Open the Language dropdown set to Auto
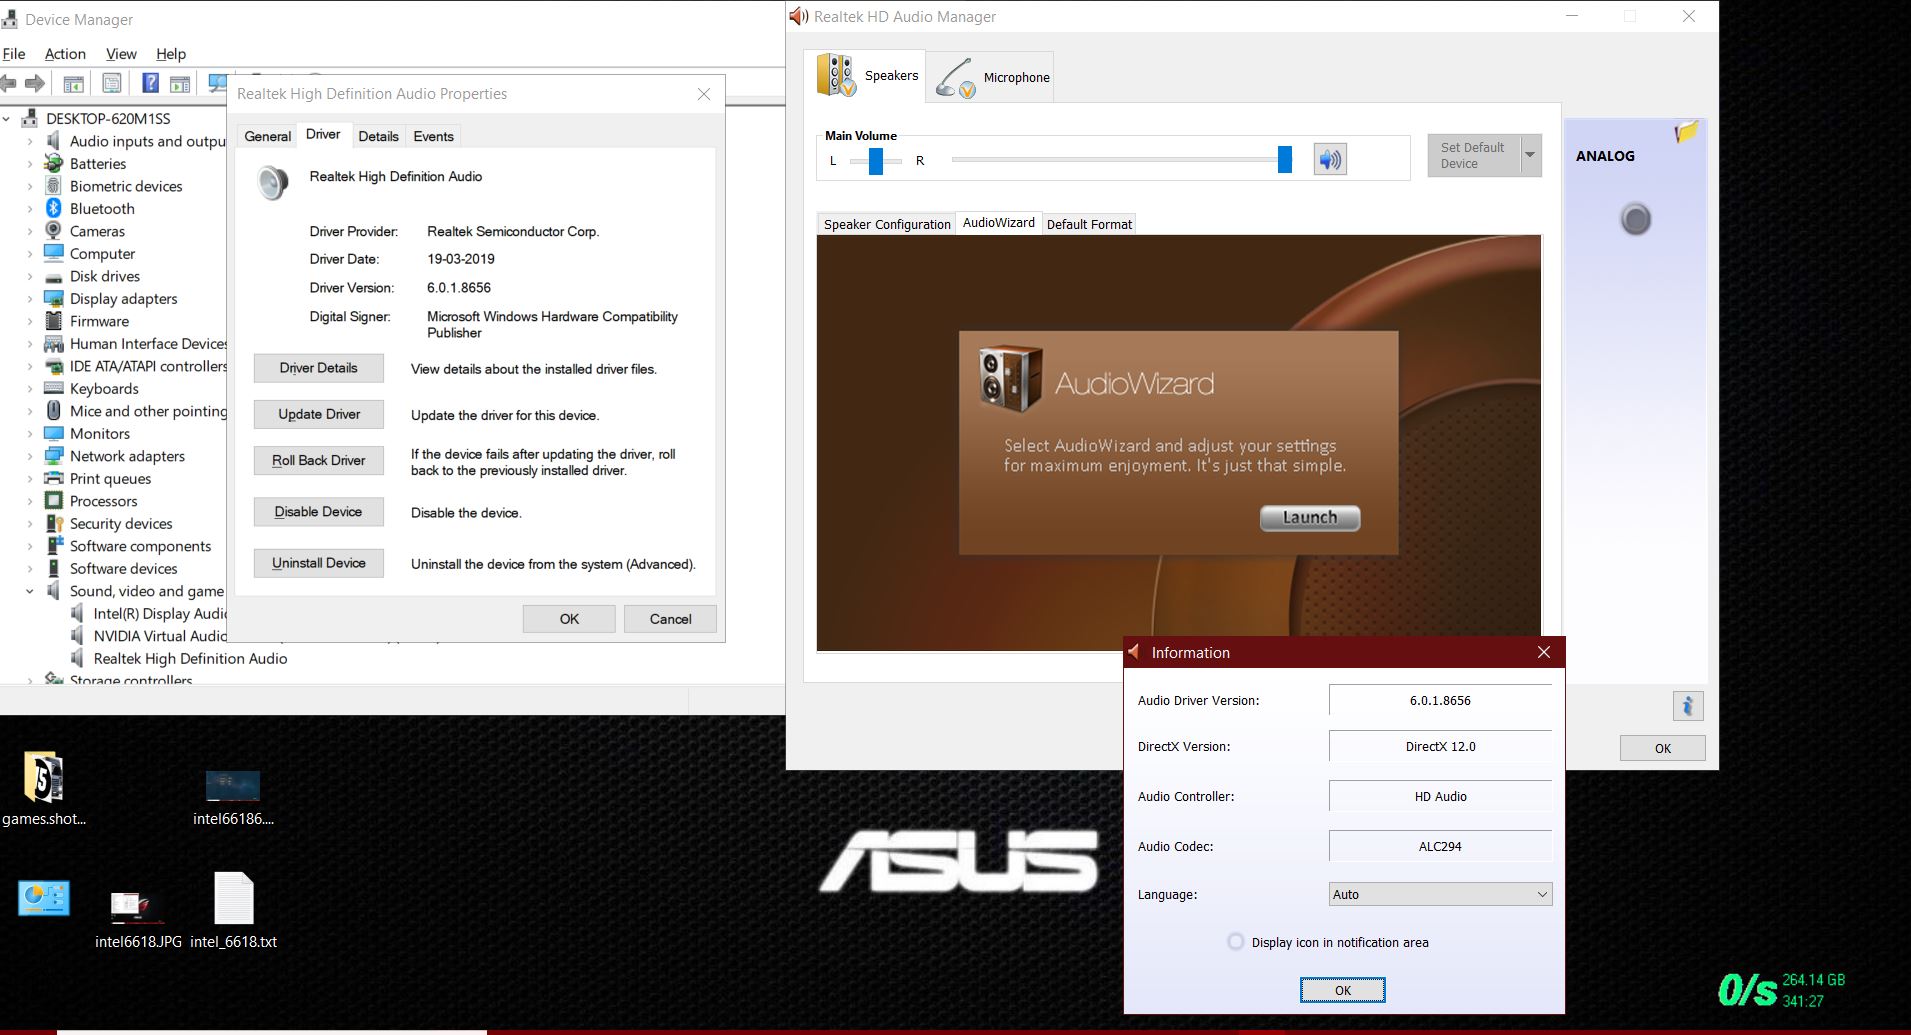This screenshot has height=1035, width=1911. (x=1440, y=894)
